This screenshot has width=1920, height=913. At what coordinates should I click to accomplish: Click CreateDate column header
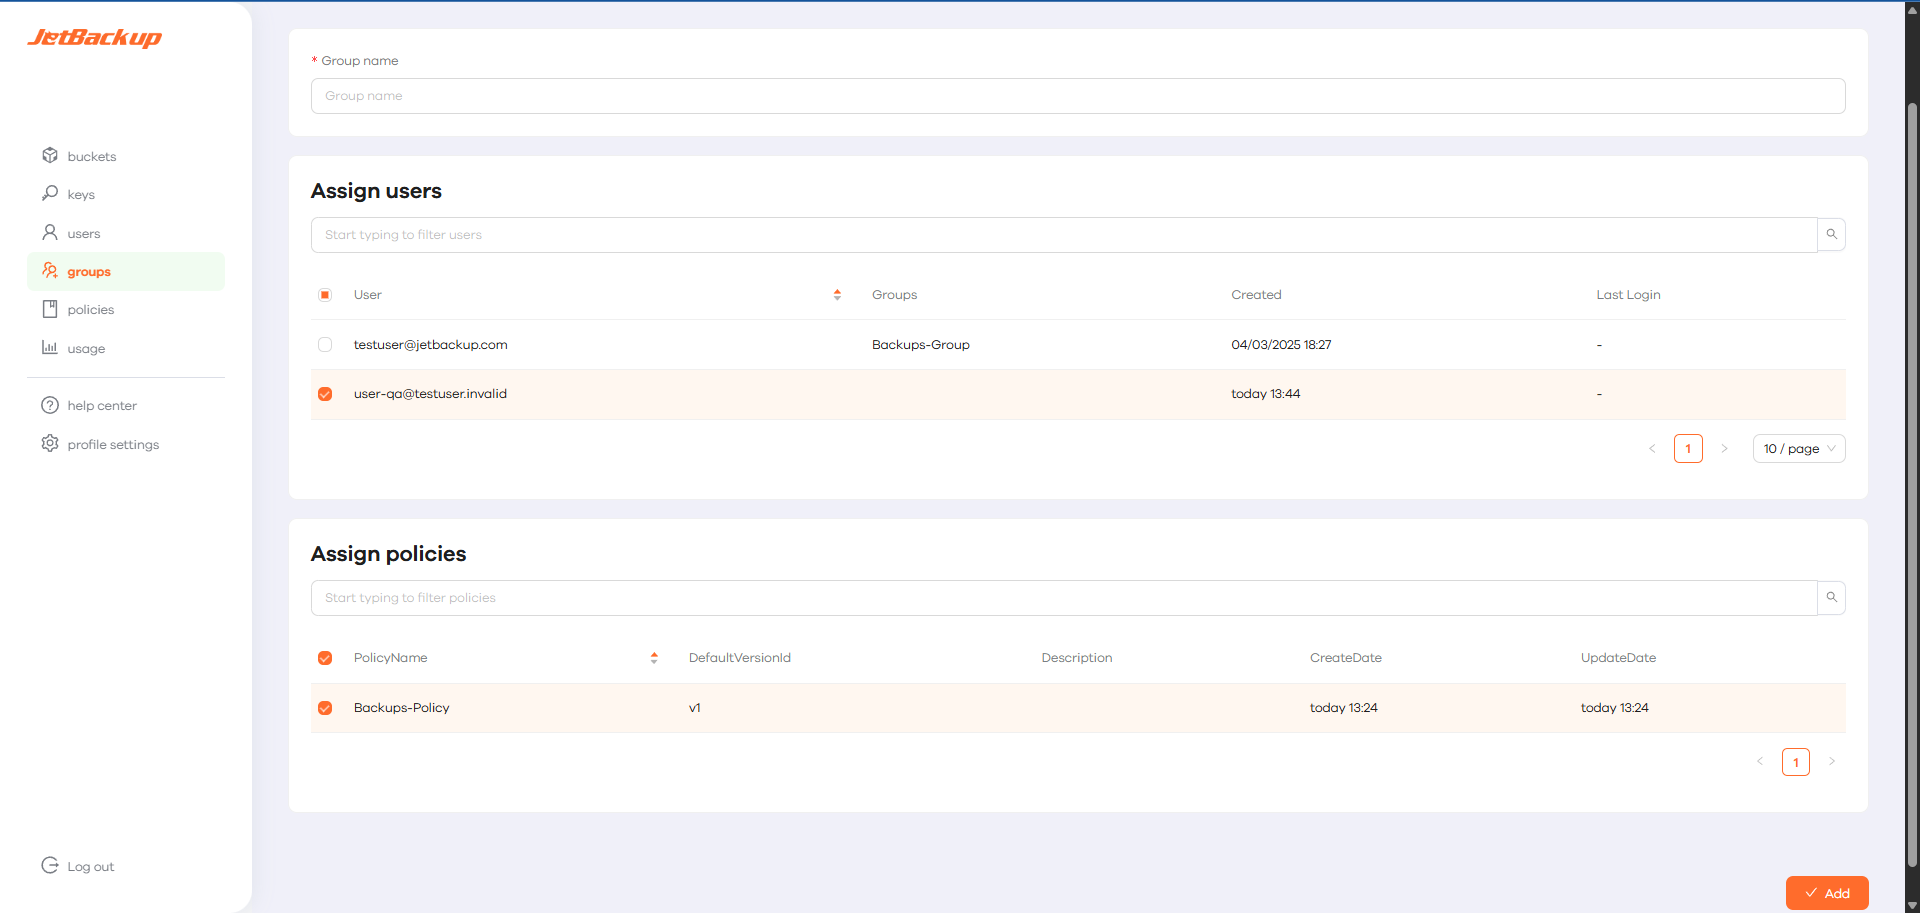[1346, 658]
